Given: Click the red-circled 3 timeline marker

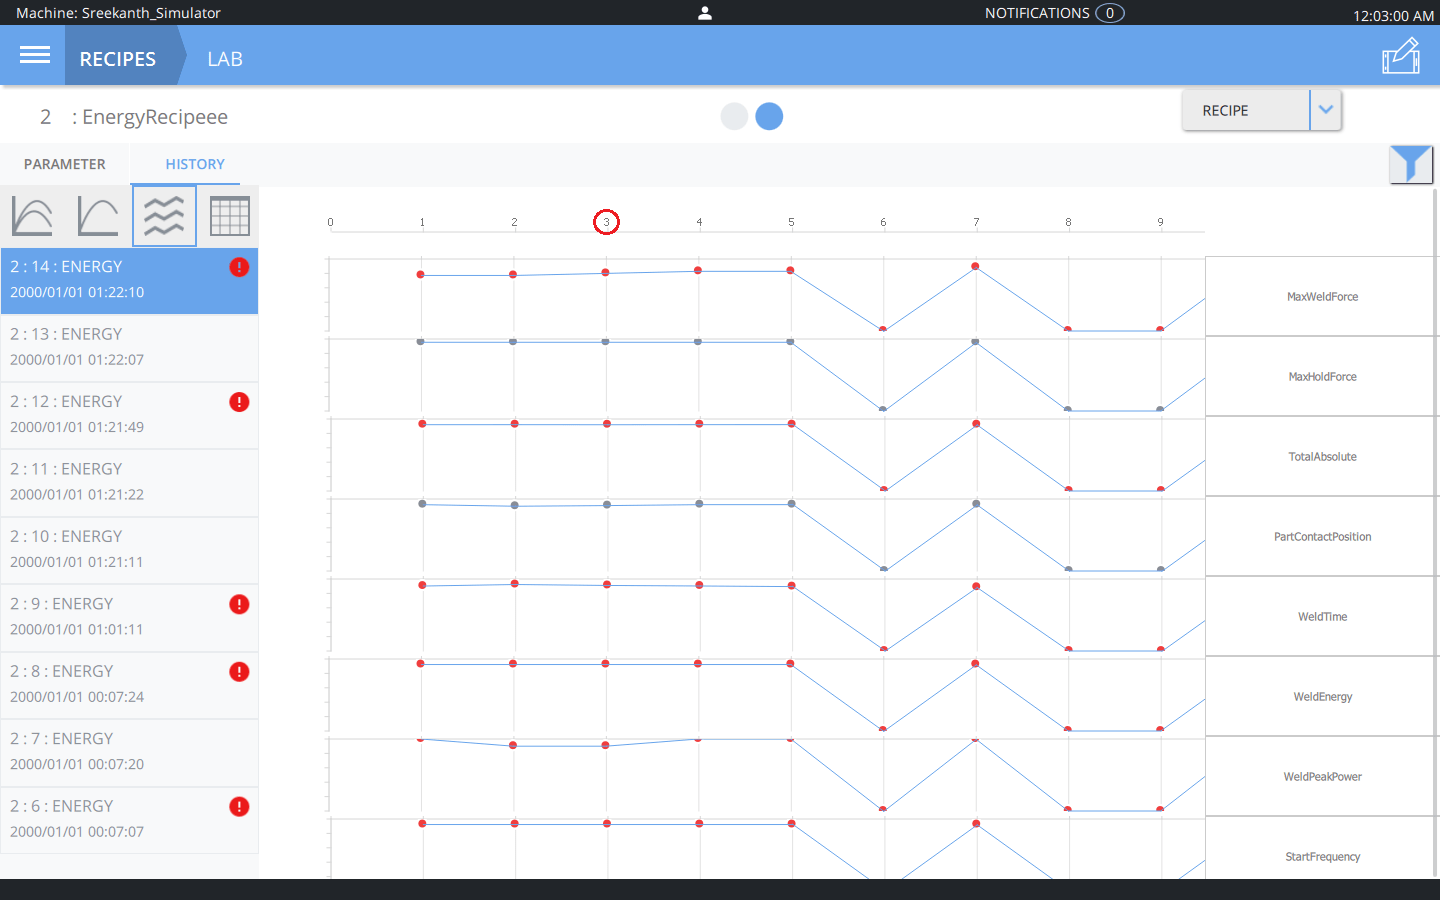Looking at the screenshot, I should pos(607,221).
